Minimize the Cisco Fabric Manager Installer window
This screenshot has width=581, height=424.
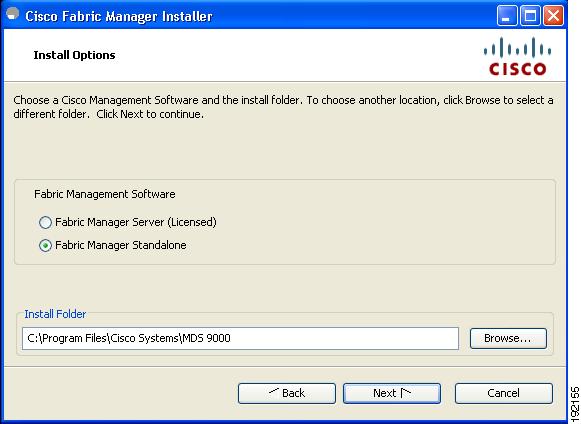507,16
